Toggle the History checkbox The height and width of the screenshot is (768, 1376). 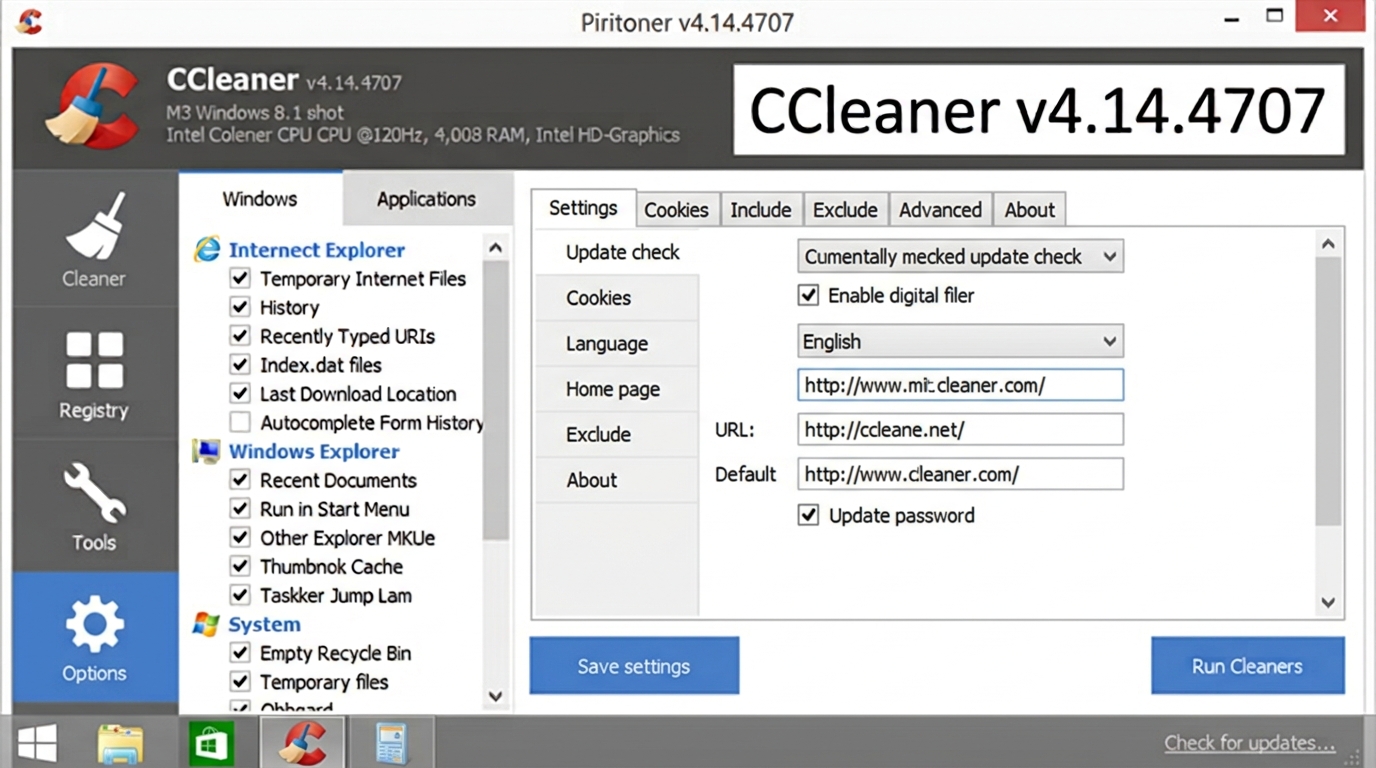[x=240, y=307]
